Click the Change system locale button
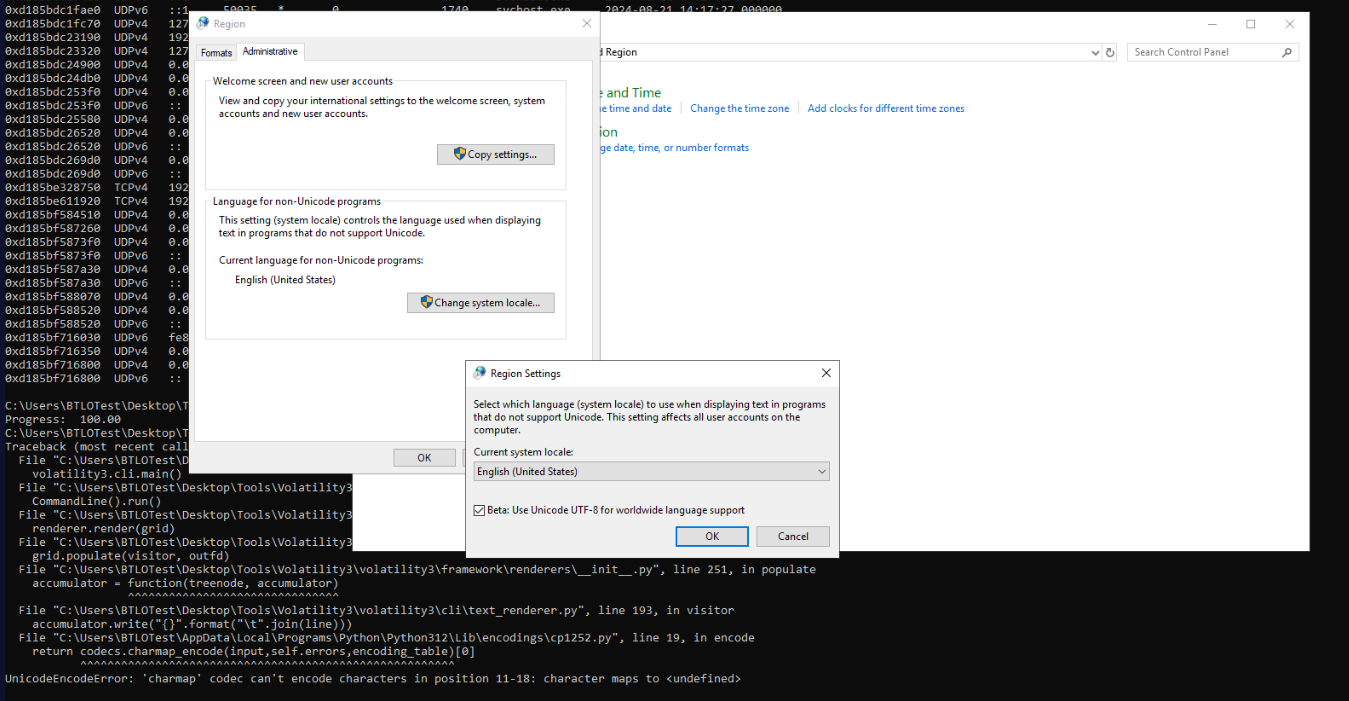Viewport: 1349px width, 701px height. pos(480,302)
